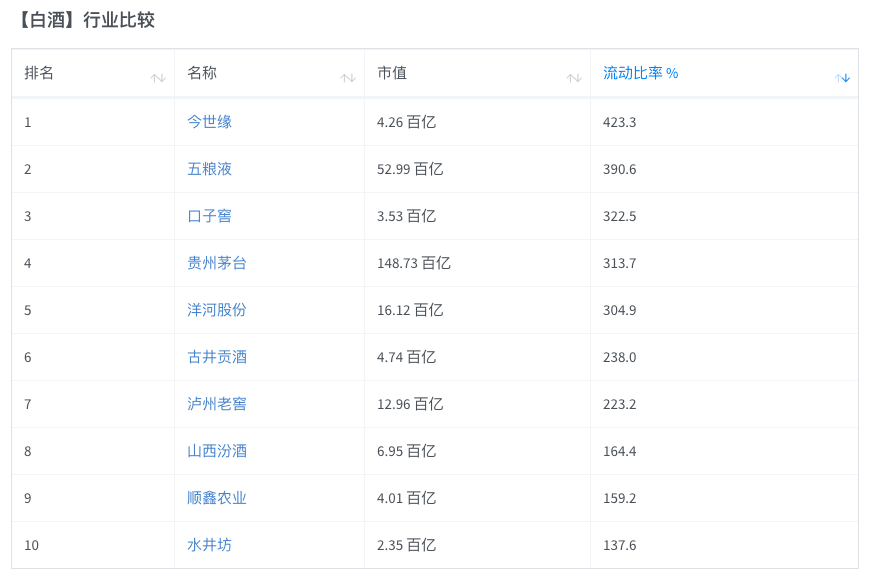871x580 pixels.
Task: Click the 名称 header label
Action: tap(202, 73)
